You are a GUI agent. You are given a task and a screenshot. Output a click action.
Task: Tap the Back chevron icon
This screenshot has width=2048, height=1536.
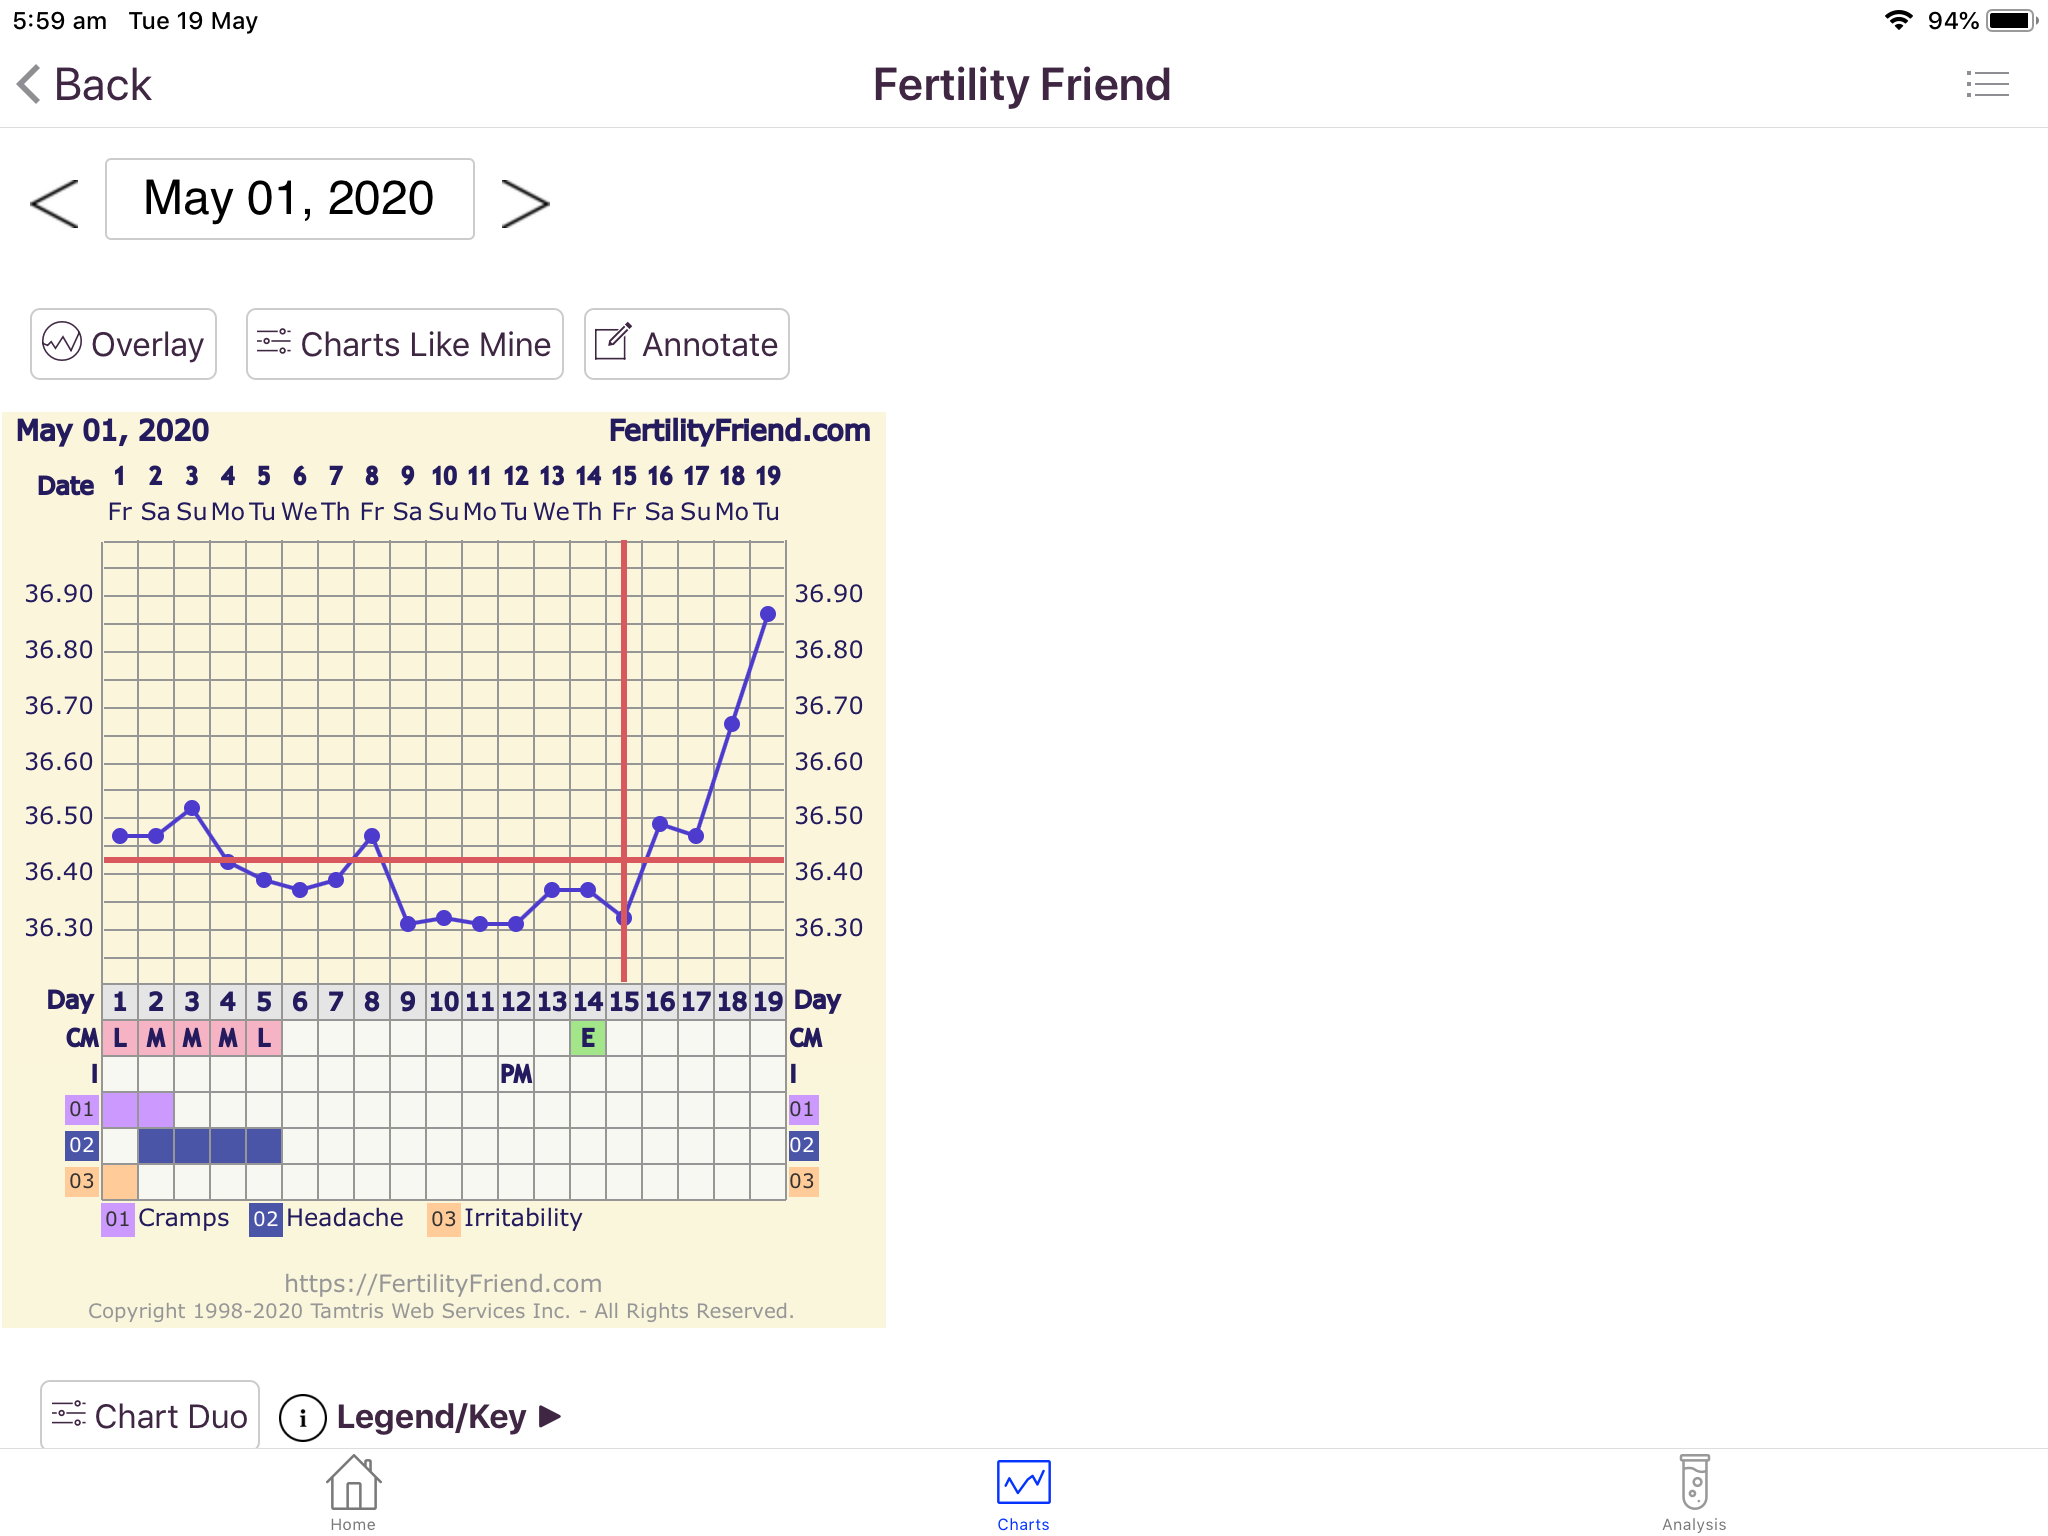[x=29, y=84]
